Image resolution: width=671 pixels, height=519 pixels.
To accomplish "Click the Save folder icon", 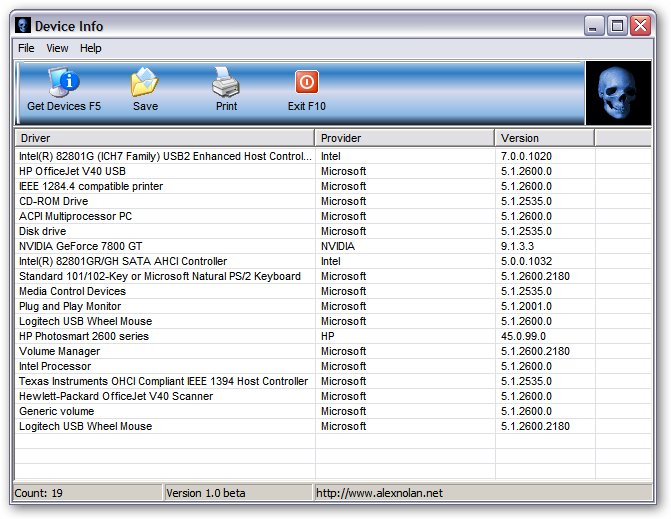I will (x=145, y=81).
